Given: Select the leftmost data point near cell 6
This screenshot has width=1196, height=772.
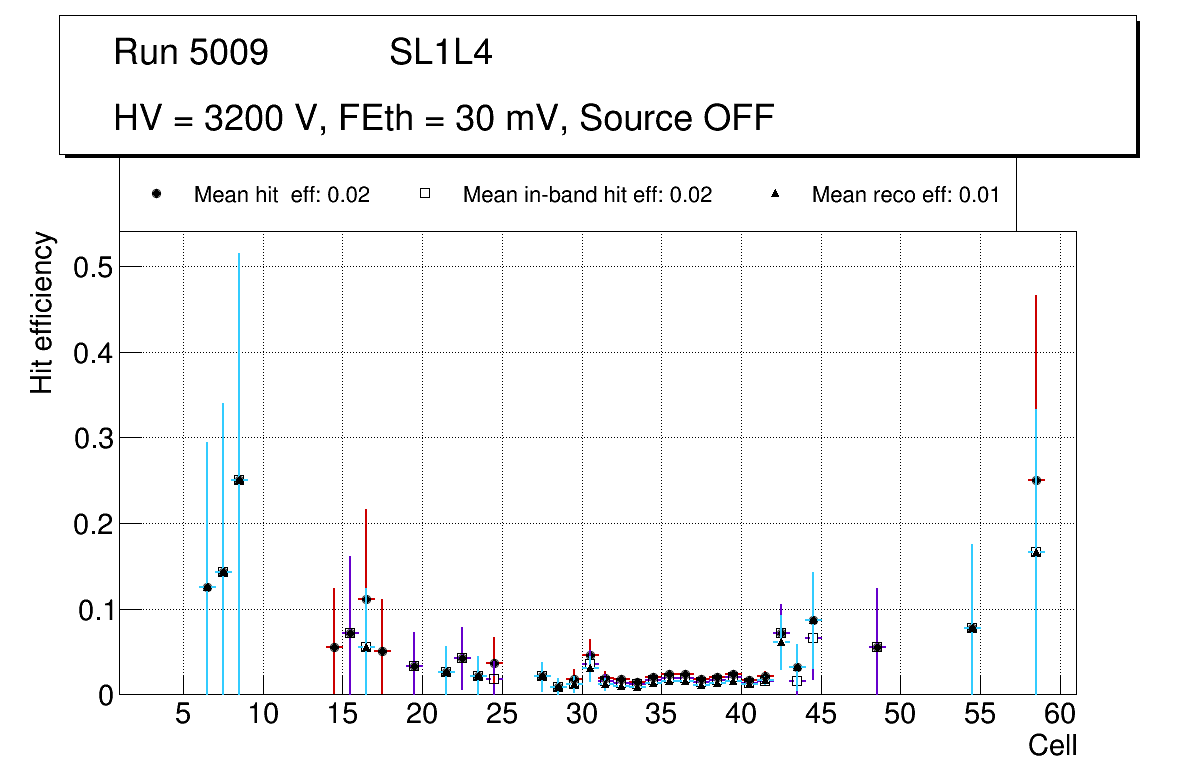Looking at the screenshot, I should click(x=207, y=587).
